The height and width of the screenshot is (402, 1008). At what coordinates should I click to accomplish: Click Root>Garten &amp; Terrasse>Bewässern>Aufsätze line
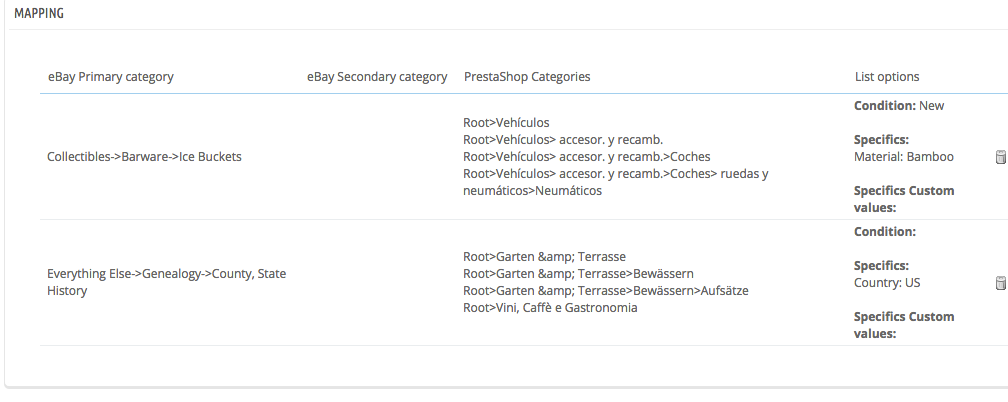click(x=606, y=291)
